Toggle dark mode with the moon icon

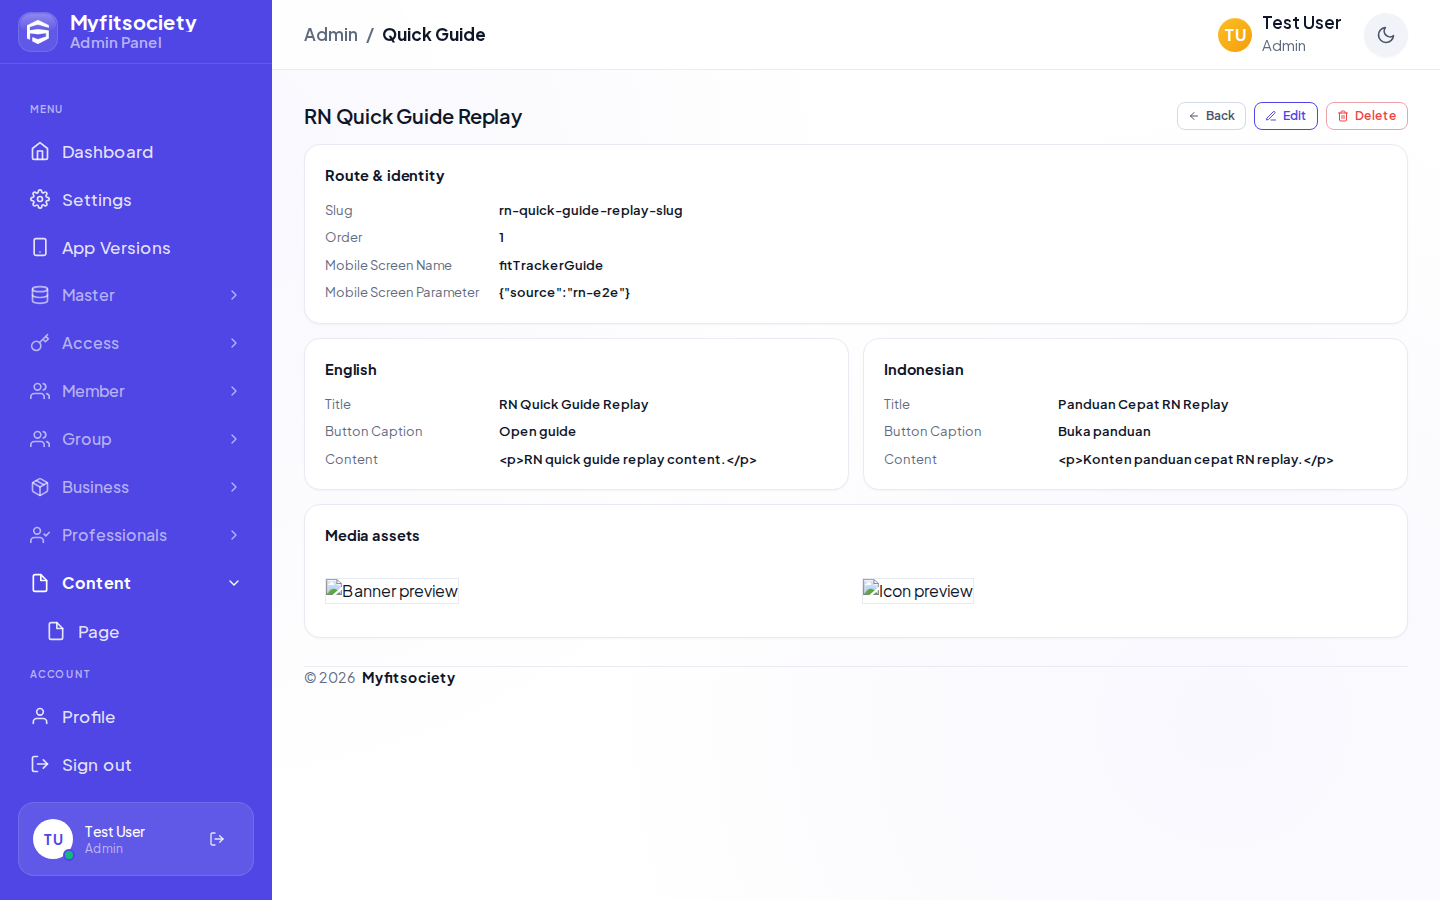pos(1386,35)
